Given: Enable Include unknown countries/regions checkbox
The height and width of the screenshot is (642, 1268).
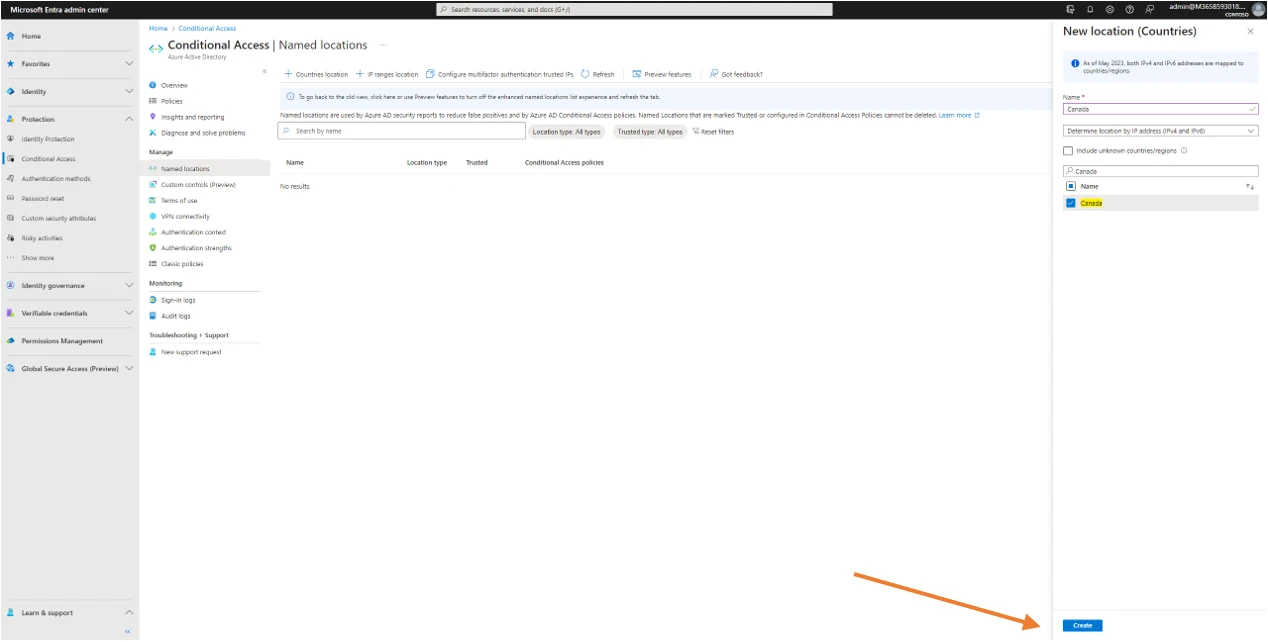Looking at the screenshot, I should (1068, 151).
